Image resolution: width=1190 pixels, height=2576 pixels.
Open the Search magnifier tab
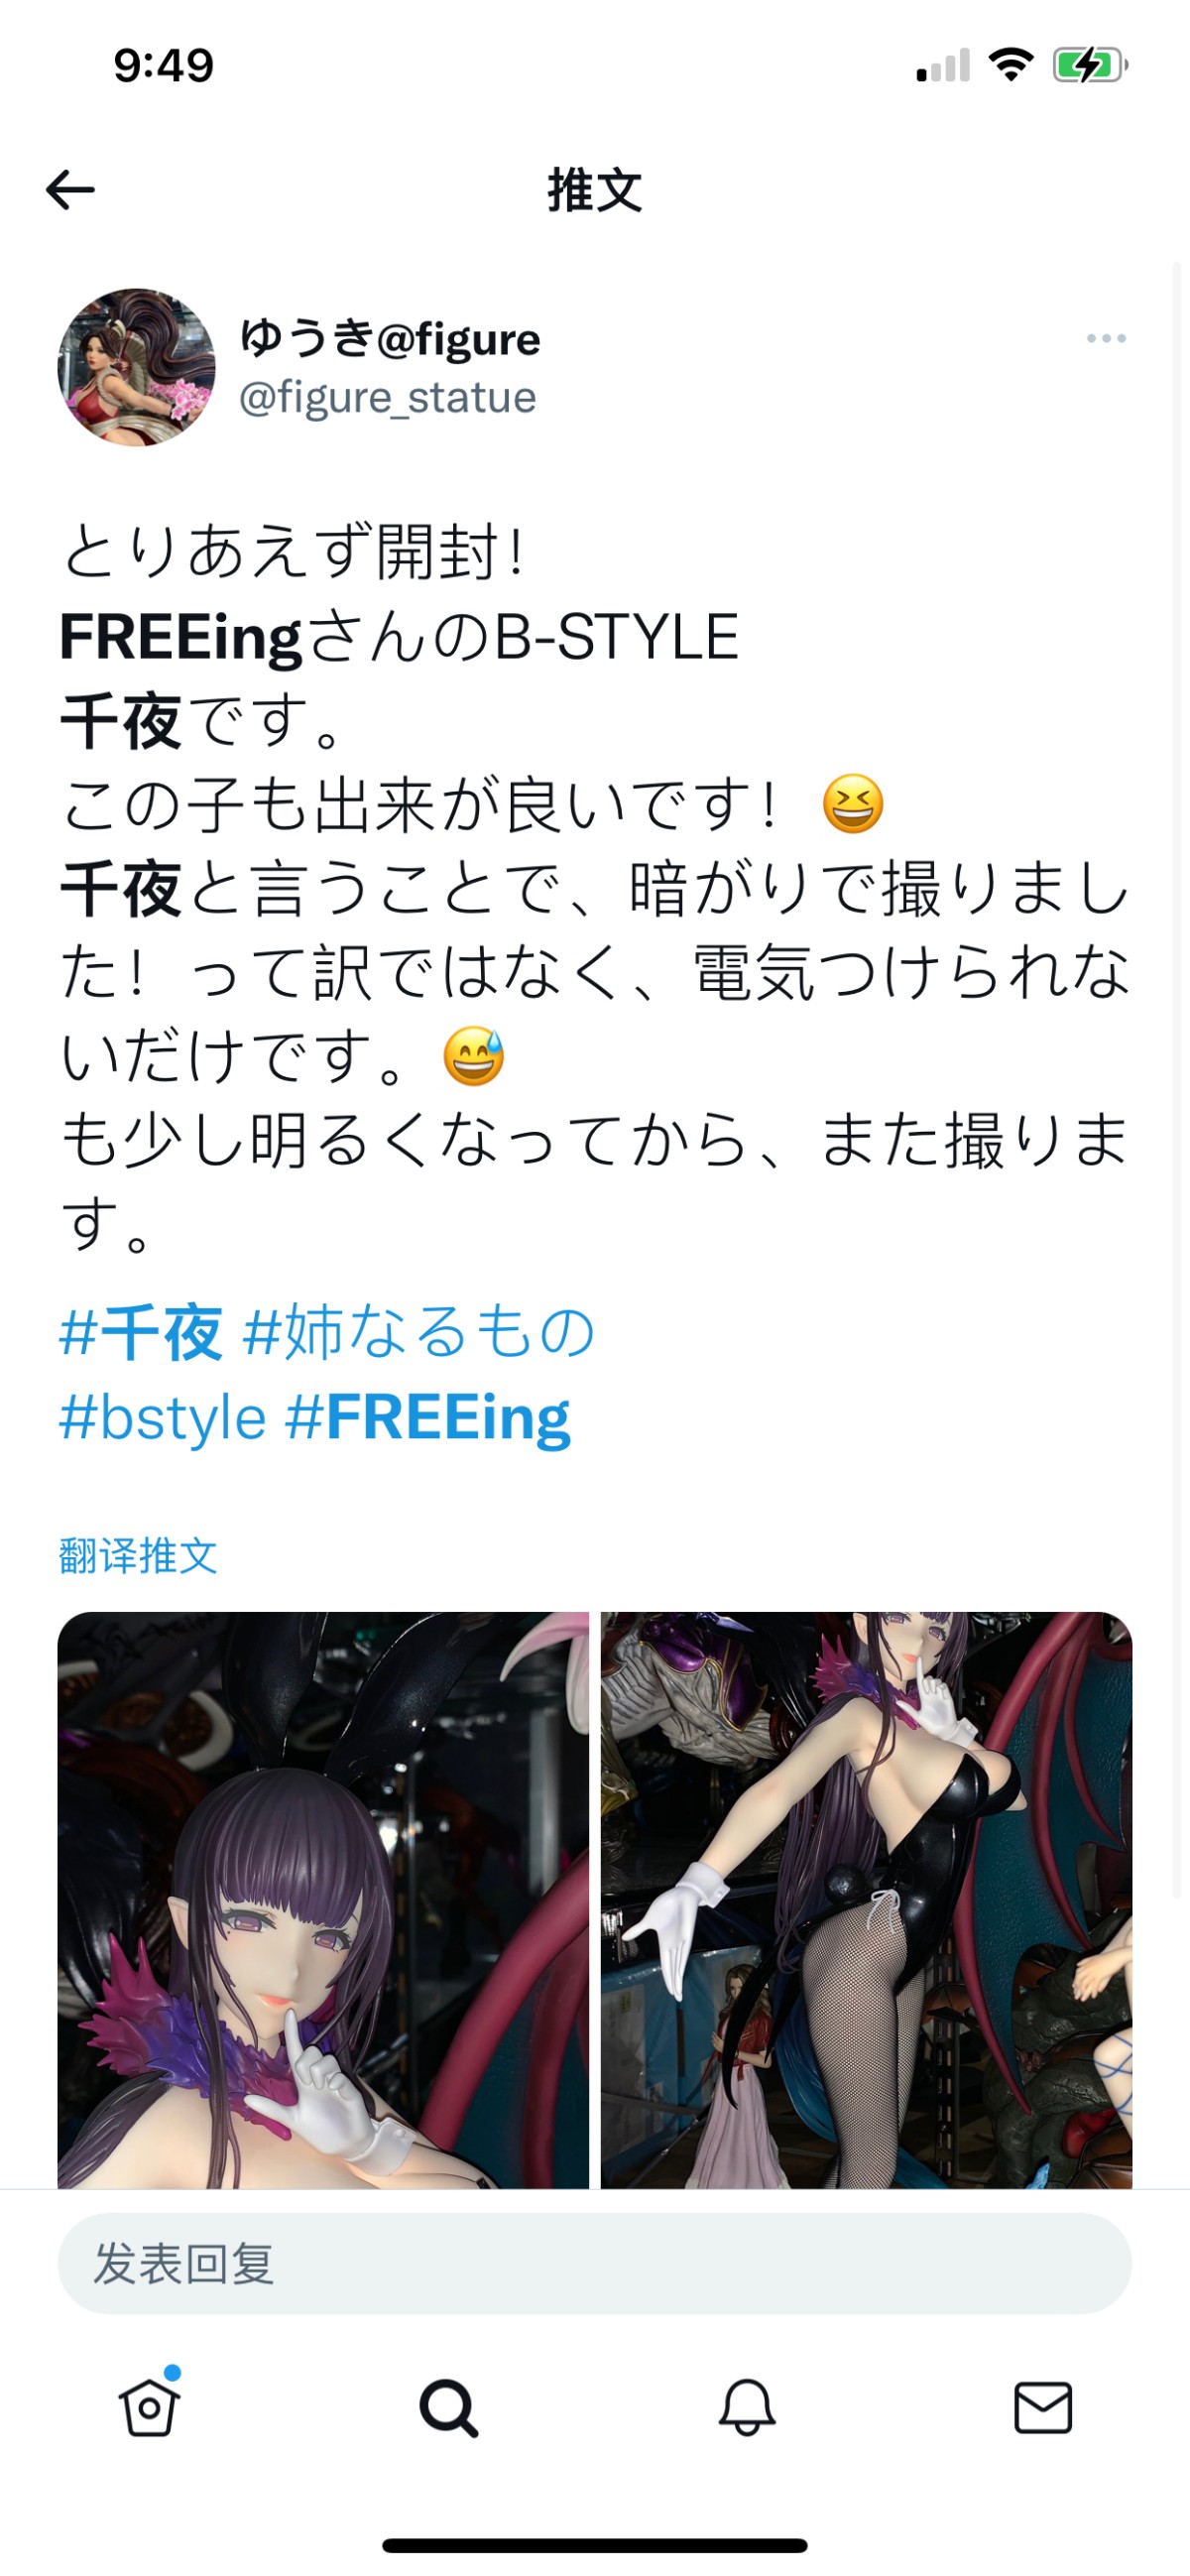point(447,2408)
